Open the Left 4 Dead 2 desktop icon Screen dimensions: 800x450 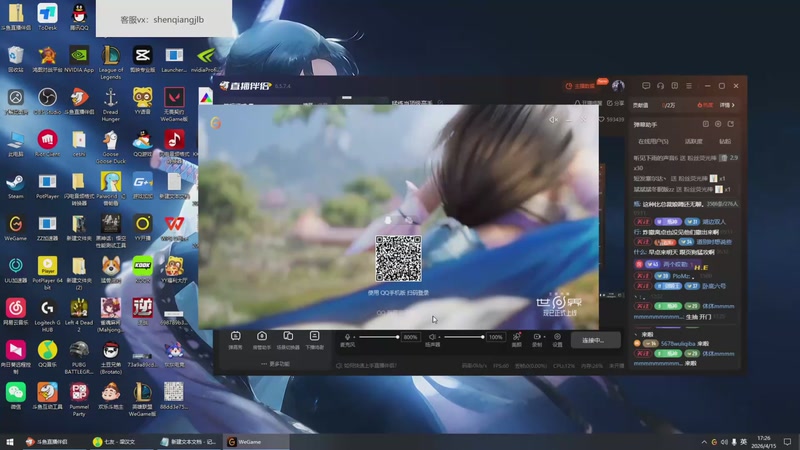[x=79, y=315]
